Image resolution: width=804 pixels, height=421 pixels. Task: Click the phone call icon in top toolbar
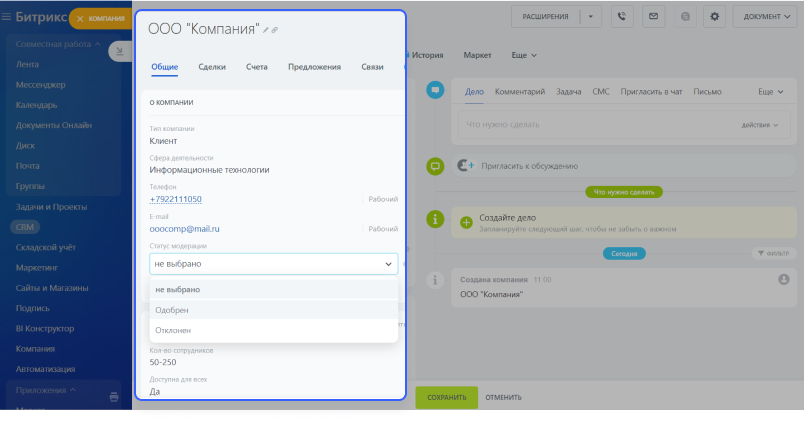click(x=624, y=16)
